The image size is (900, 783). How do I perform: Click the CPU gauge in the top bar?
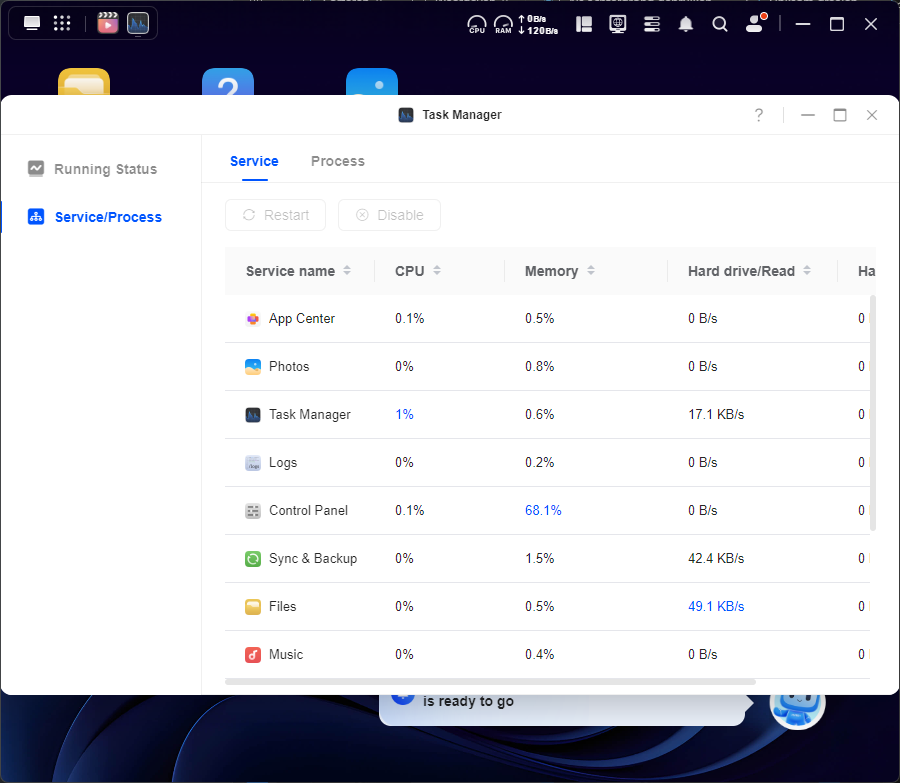click(477, 24)
